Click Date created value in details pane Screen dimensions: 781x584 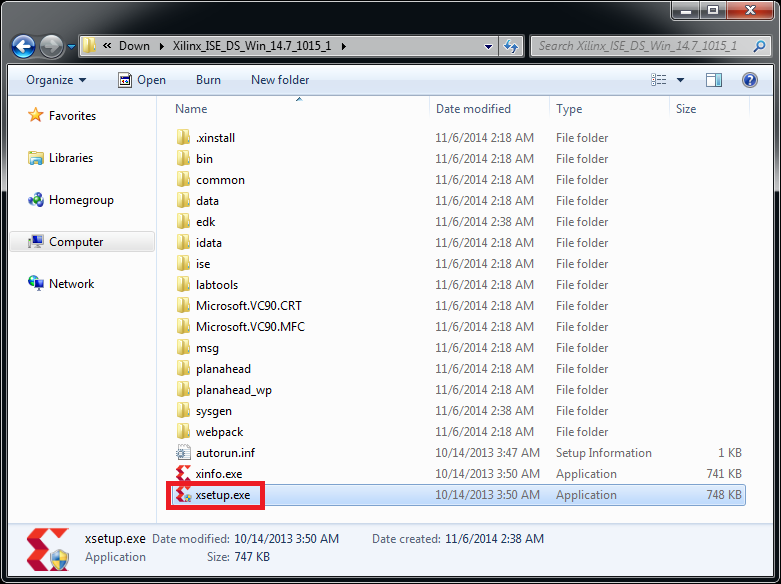click(x=494, y=539)
